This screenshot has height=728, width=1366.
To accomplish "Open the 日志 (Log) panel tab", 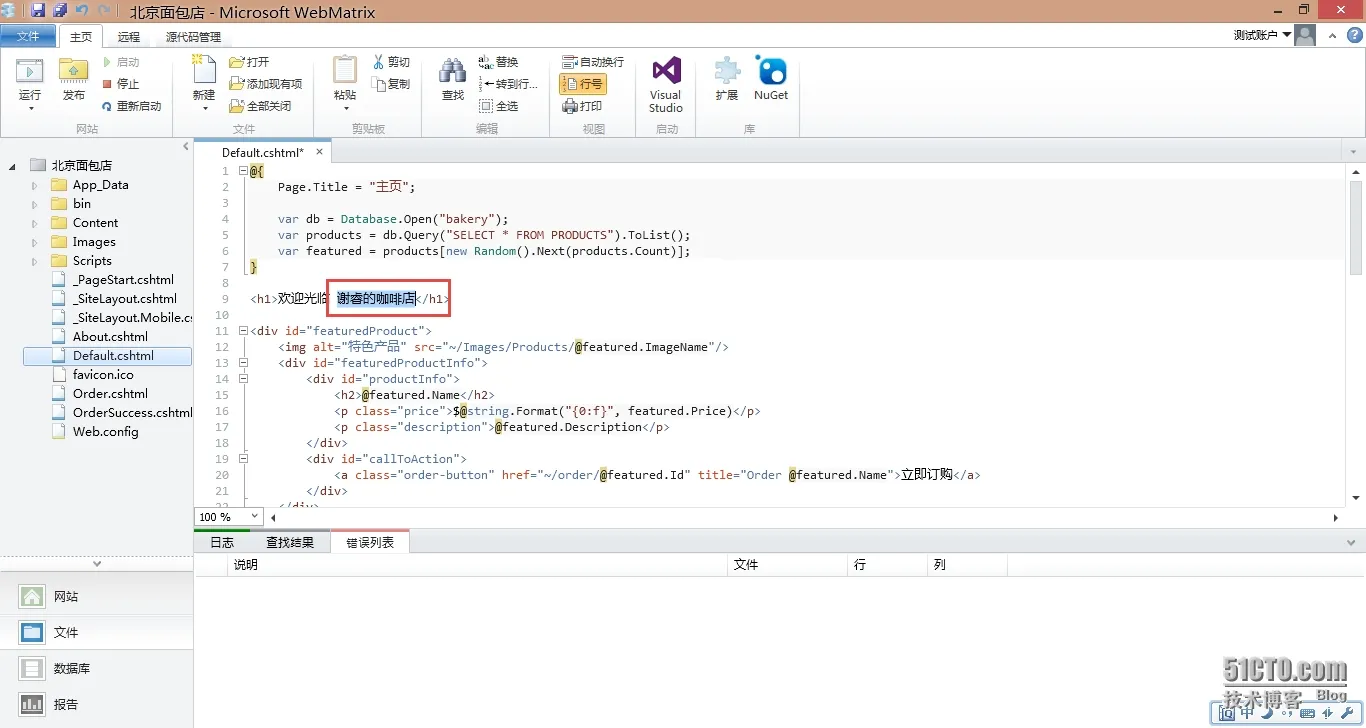I will click(x=222, y=543).
